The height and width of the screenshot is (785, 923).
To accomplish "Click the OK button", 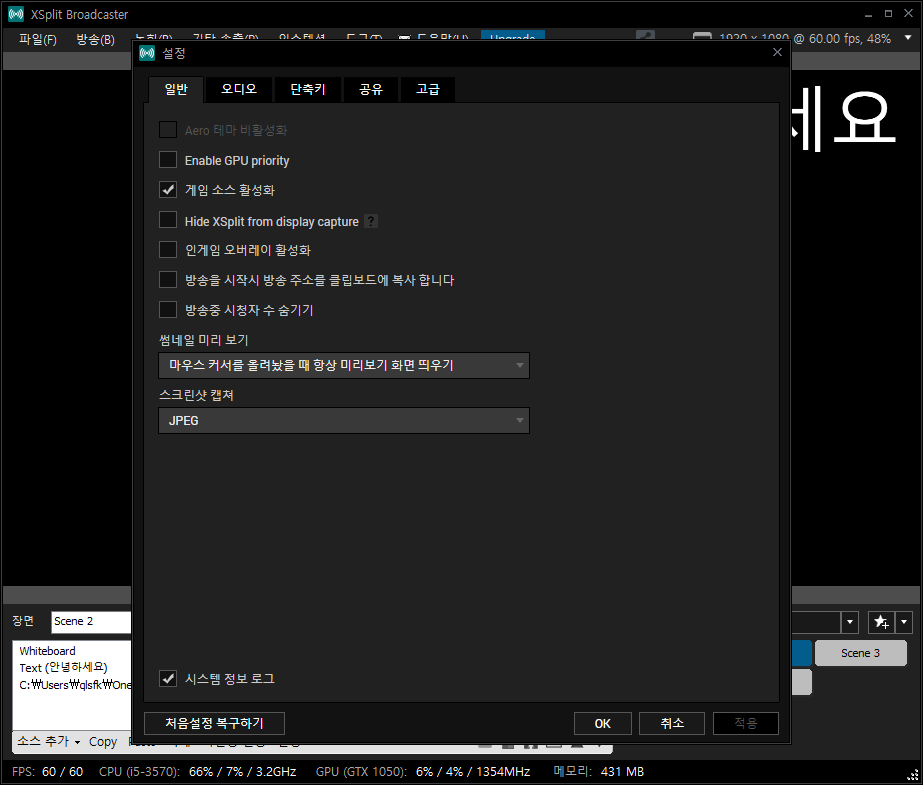I will pos(603,723).
